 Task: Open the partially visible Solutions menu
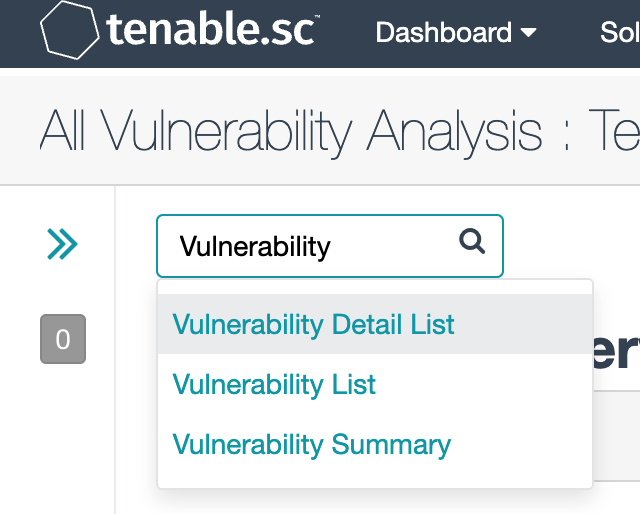coord(619,32)
